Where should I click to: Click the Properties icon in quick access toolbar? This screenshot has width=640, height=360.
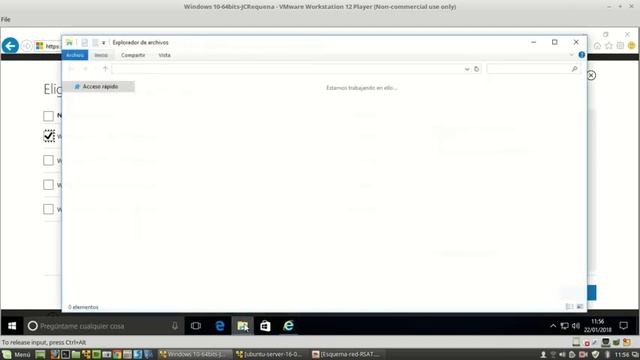click(x=84, y=42)
